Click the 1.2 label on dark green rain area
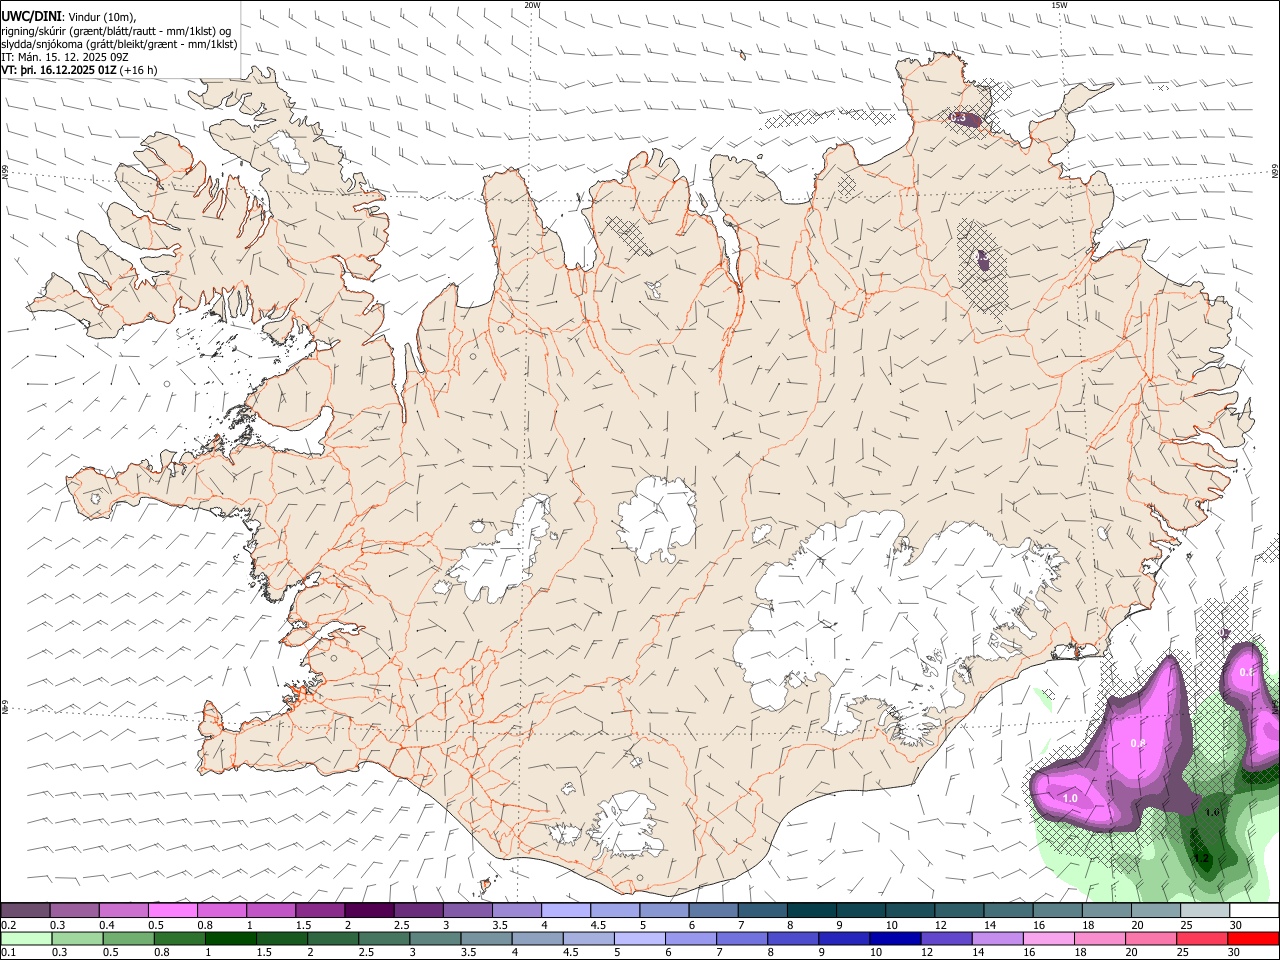This screenshot has height=960, width=1280. 1202,858
